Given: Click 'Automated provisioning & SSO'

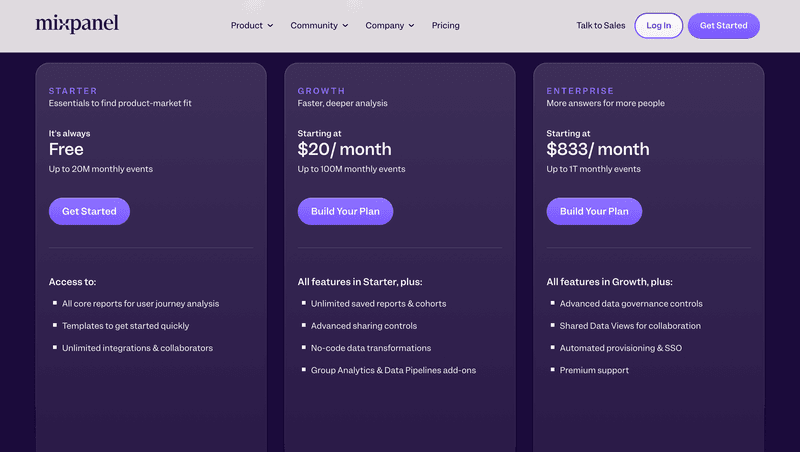Looking at the screenshot, I should click(621, 348).
